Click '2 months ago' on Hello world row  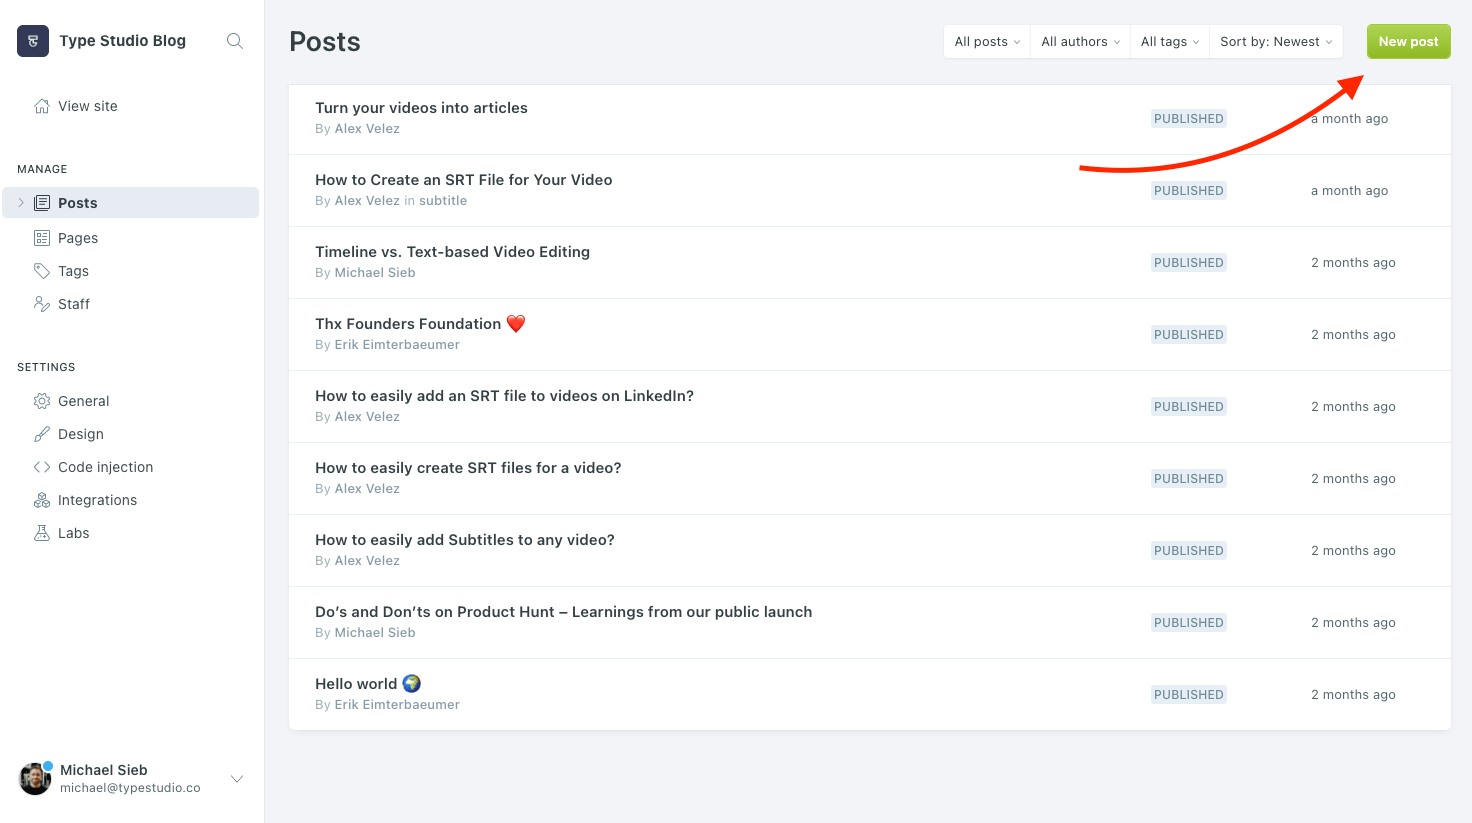pyautogui.click(x=1353, y=695)
